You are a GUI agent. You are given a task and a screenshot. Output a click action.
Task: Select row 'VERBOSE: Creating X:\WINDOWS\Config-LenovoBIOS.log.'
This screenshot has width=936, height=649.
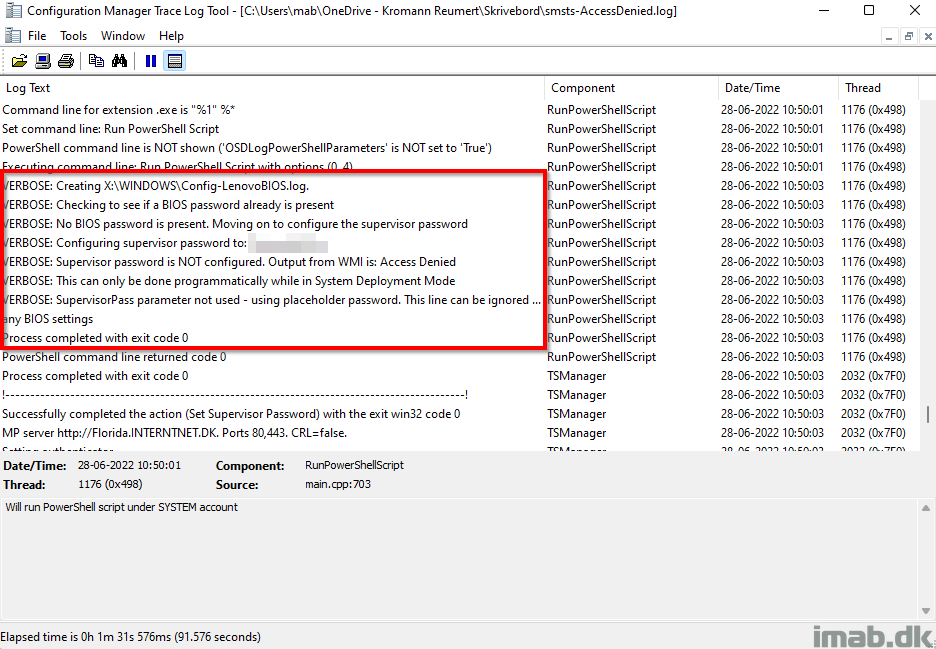click(x=459, y=186)
